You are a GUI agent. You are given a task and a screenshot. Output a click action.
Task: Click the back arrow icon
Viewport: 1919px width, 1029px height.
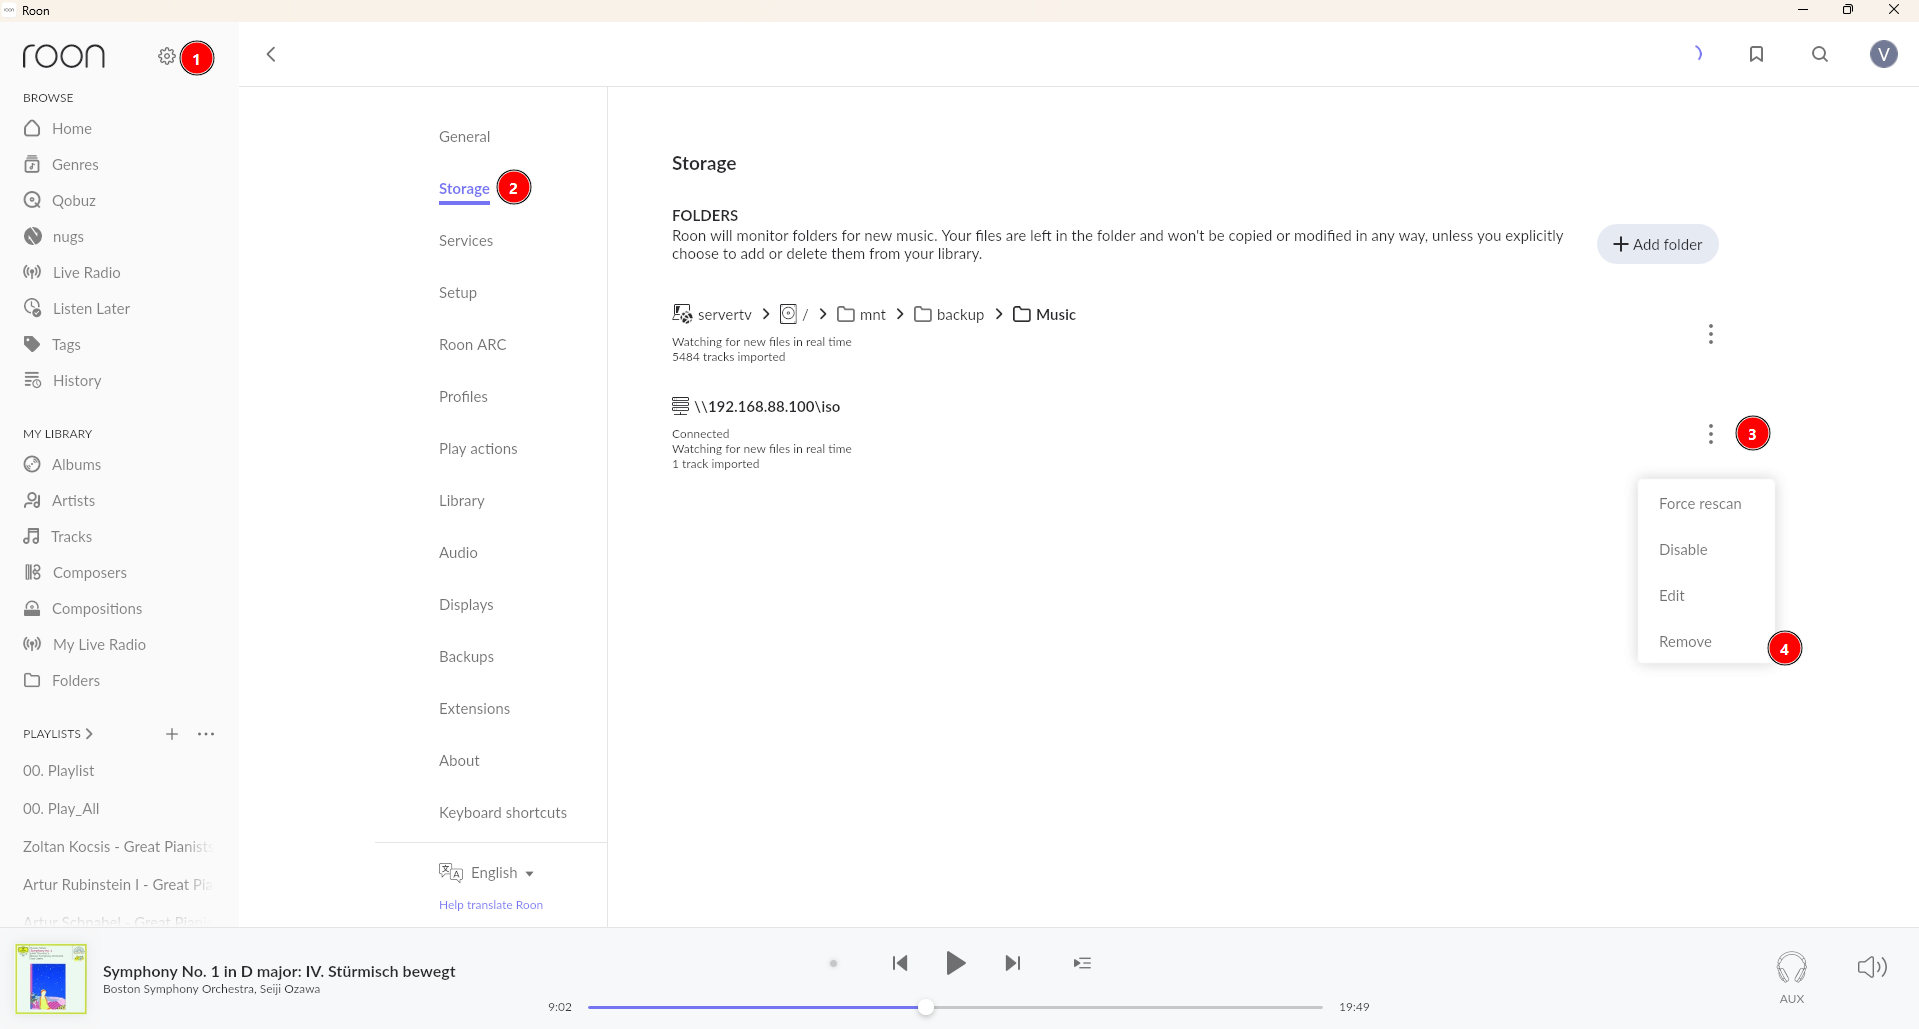[271, 54]
